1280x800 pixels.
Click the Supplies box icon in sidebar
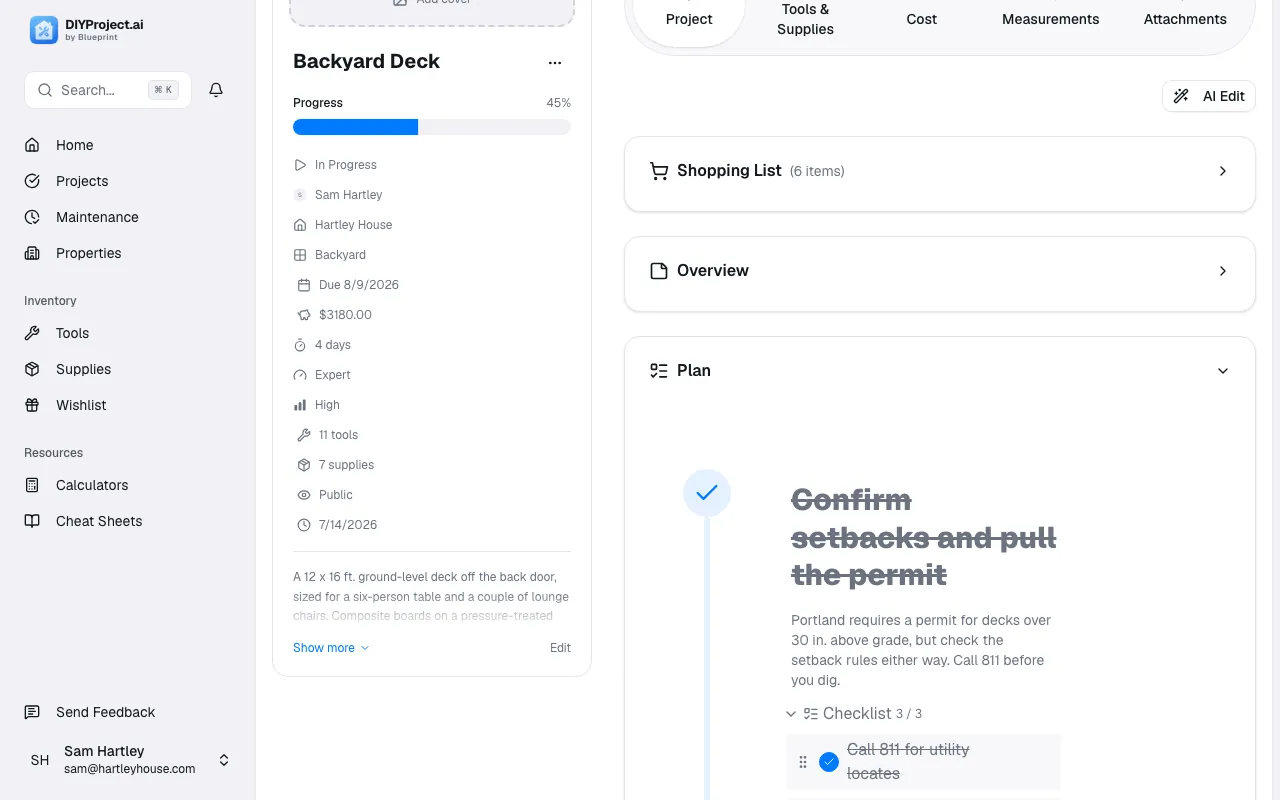click(x=32, y=369)
